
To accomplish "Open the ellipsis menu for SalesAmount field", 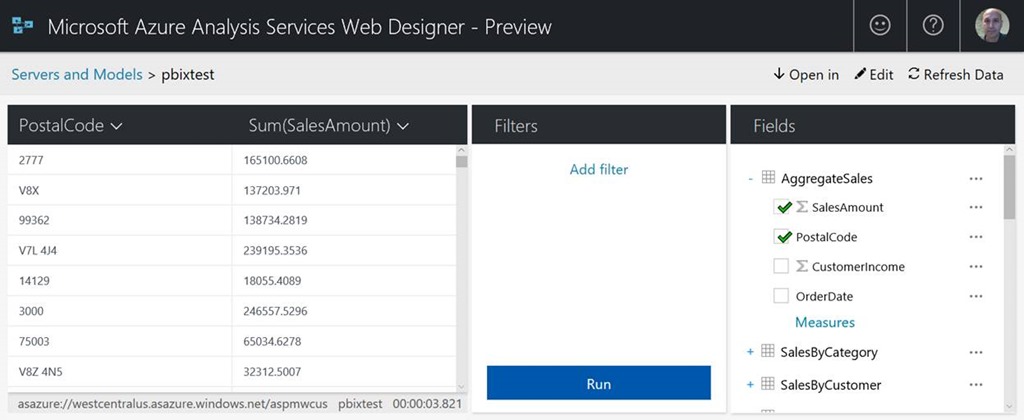I will [x=976, y=208].
